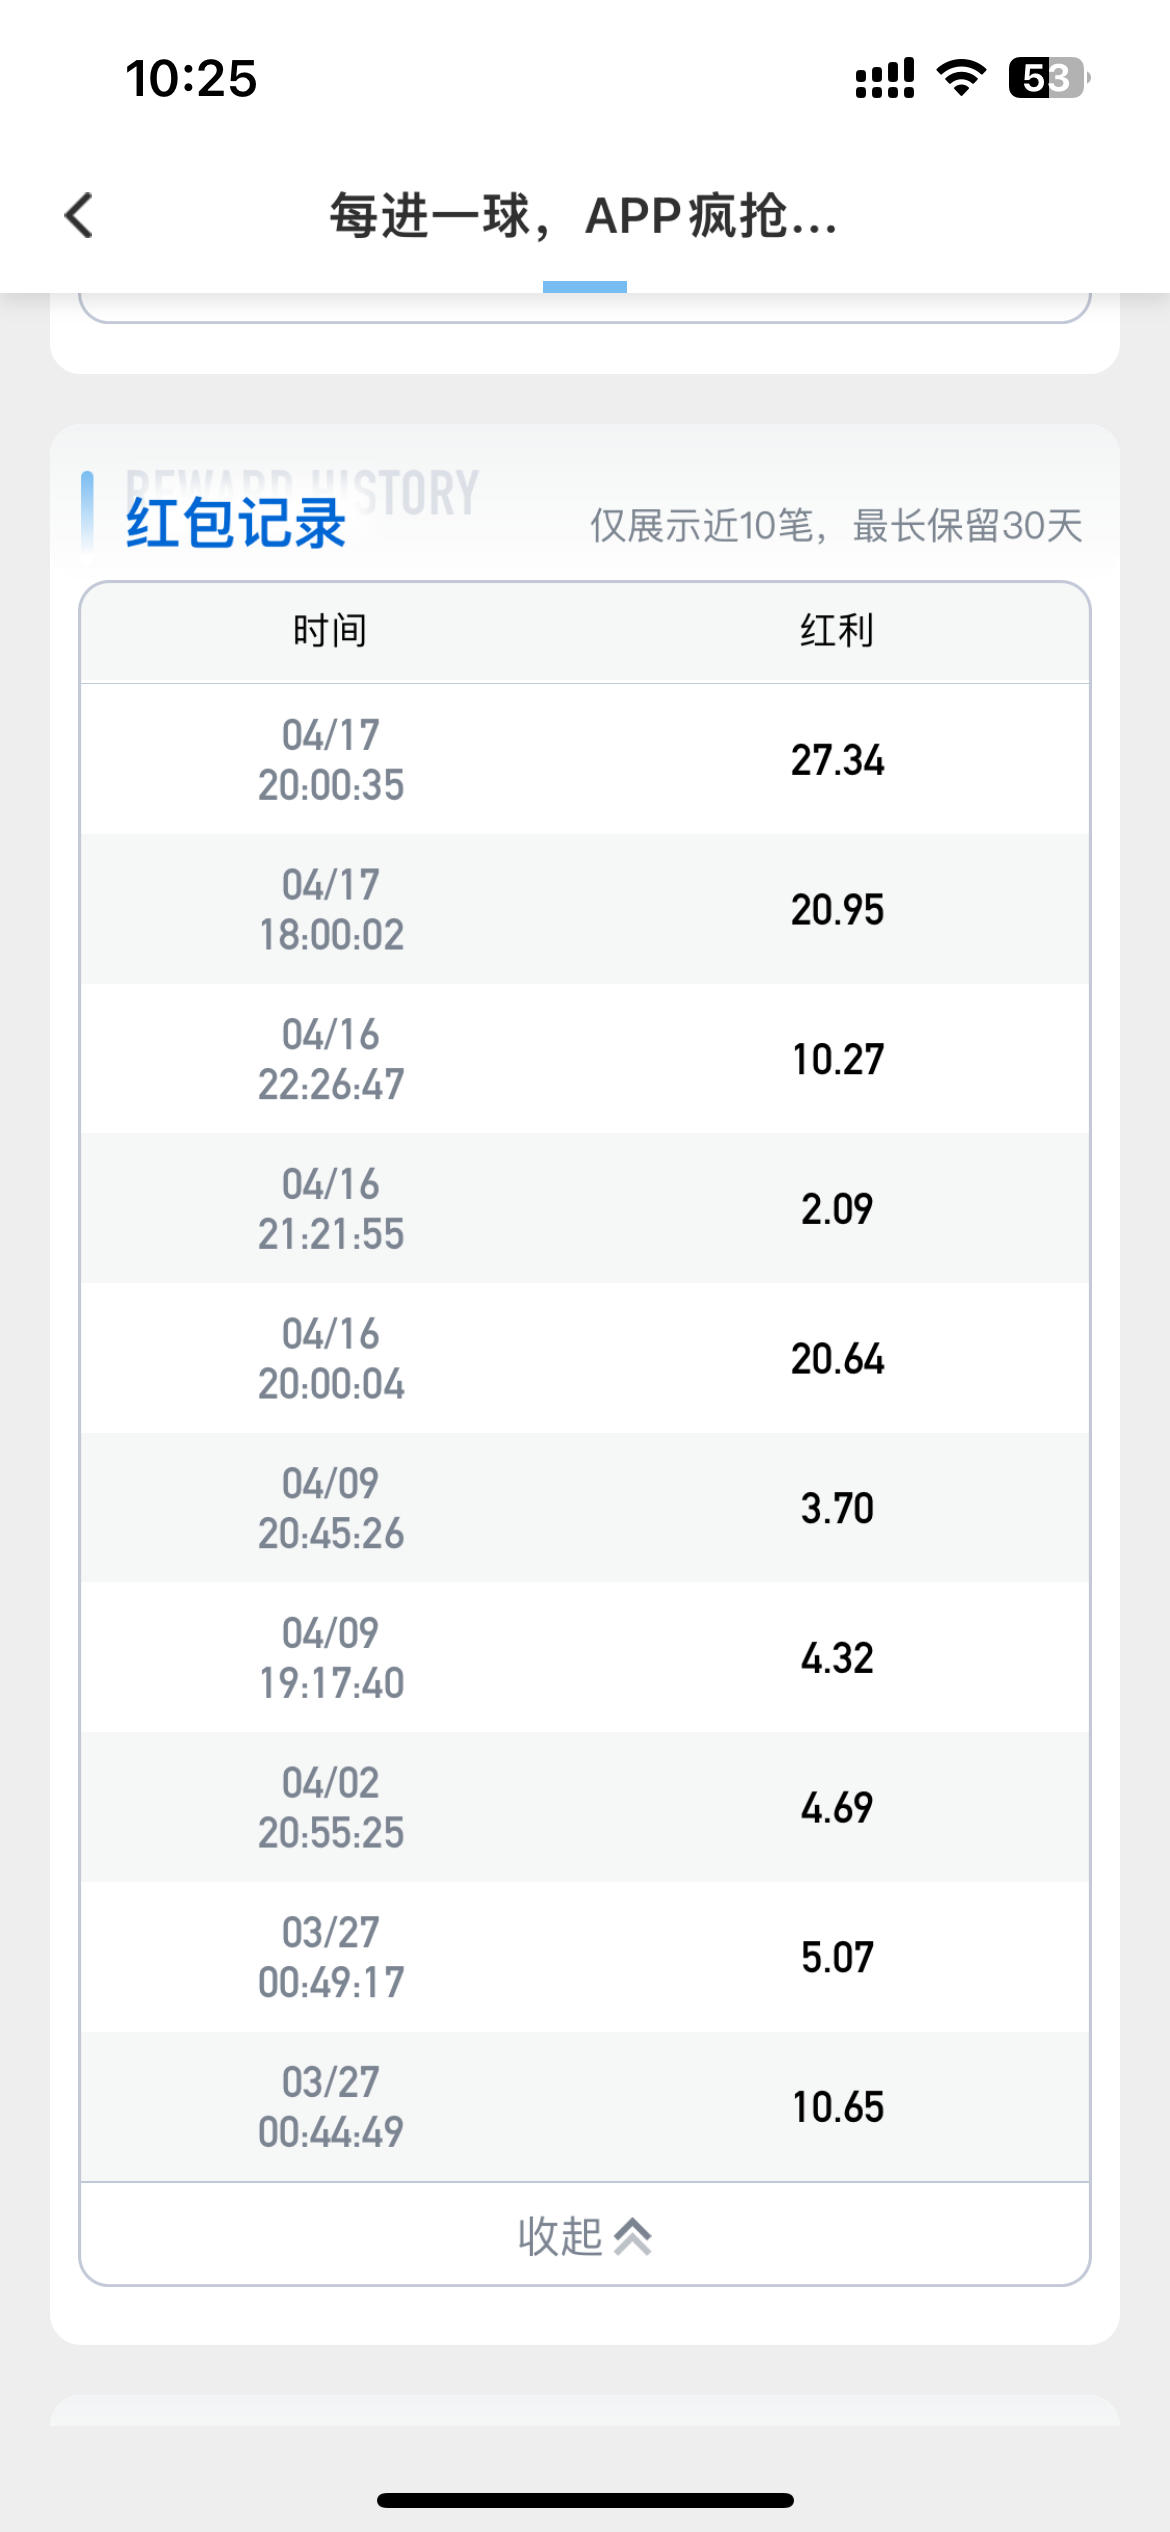Tap the status bar clock 10:25
Screen dimensions: 1170x2532
[191, 78]
